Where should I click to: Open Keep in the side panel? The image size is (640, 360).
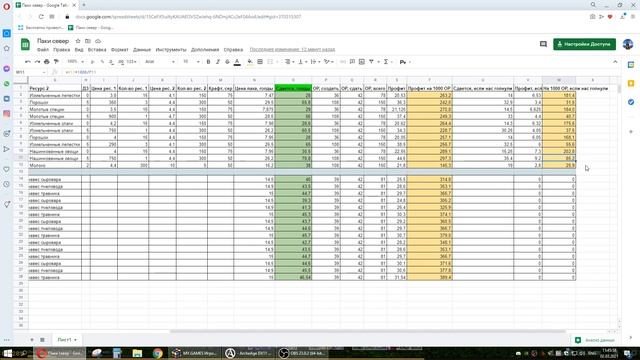pyautogui.click(x=631, y=83)
